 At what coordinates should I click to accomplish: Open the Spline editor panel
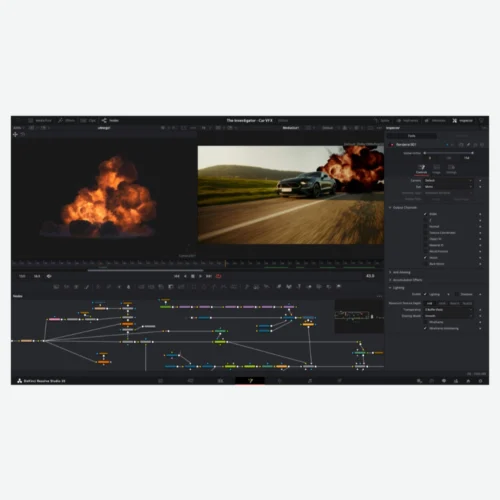pos(381,121)
